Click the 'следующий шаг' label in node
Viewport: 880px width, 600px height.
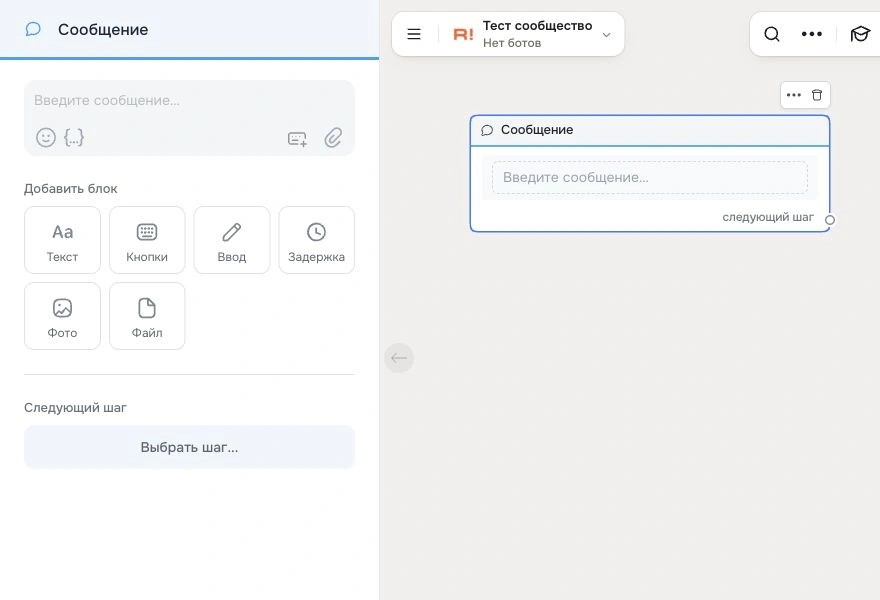(768, 217)
